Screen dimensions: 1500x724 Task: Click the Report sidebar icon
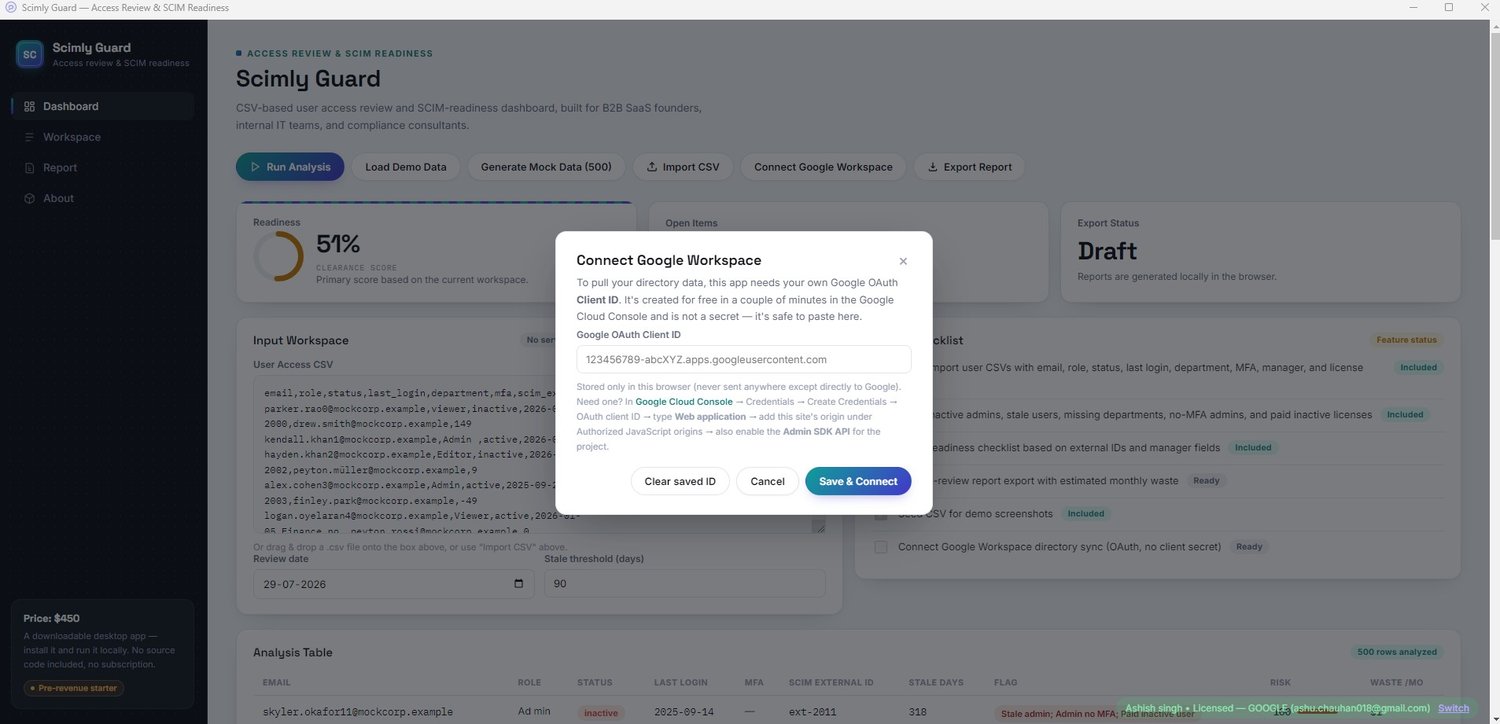point(29,168)
